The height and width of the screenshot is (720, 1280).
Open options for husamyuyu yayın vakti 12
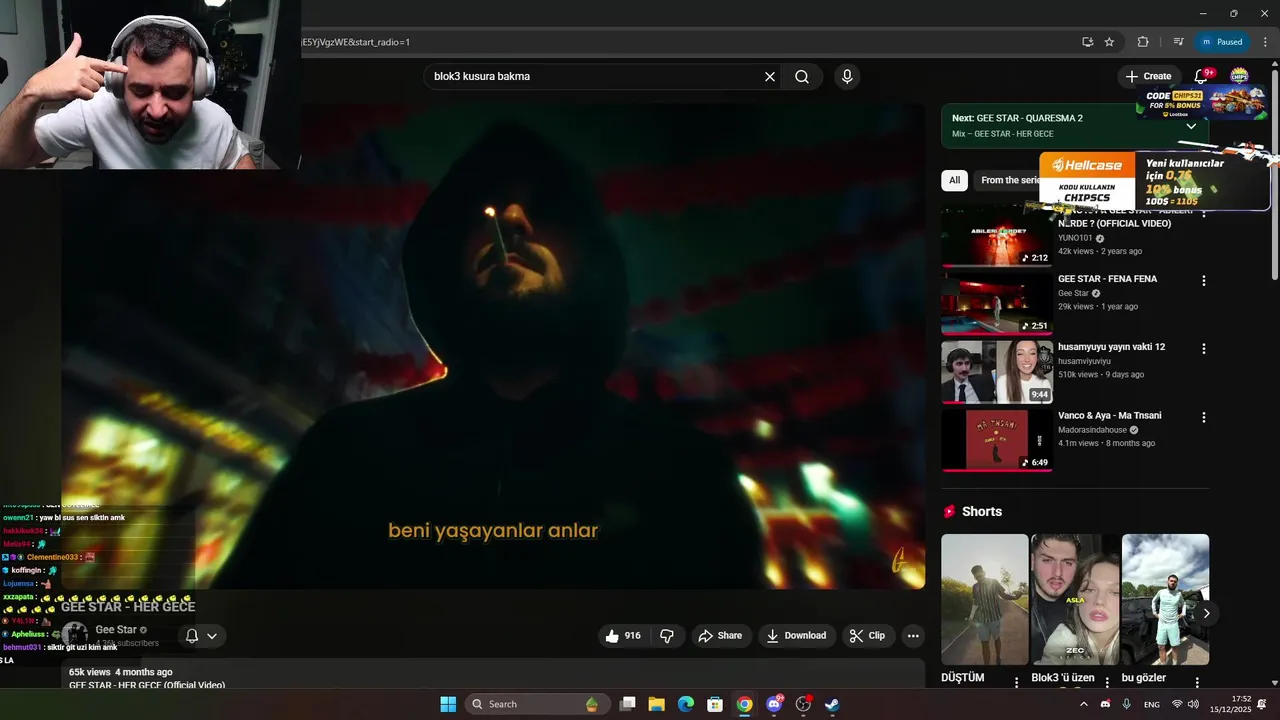[1204, 349]
